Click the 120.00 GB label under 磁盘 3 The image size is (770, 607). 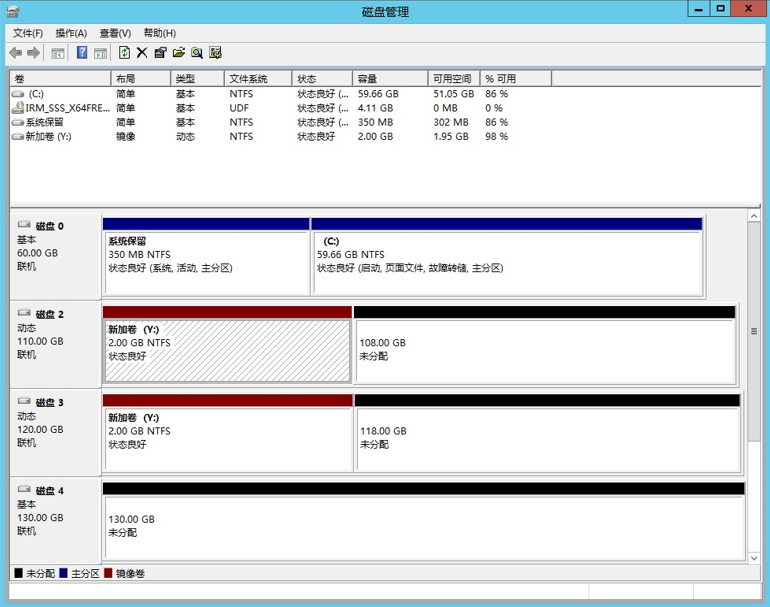tap(40, 429)
